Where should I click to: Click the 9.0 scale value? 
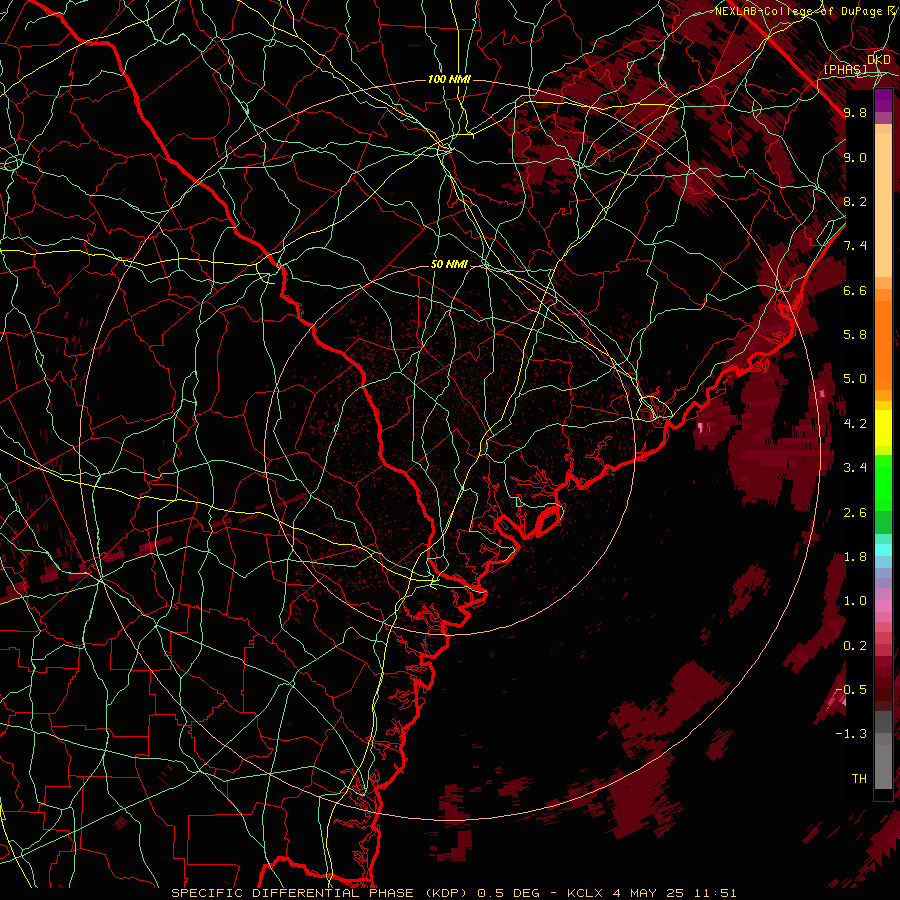[x=855, y=157]
